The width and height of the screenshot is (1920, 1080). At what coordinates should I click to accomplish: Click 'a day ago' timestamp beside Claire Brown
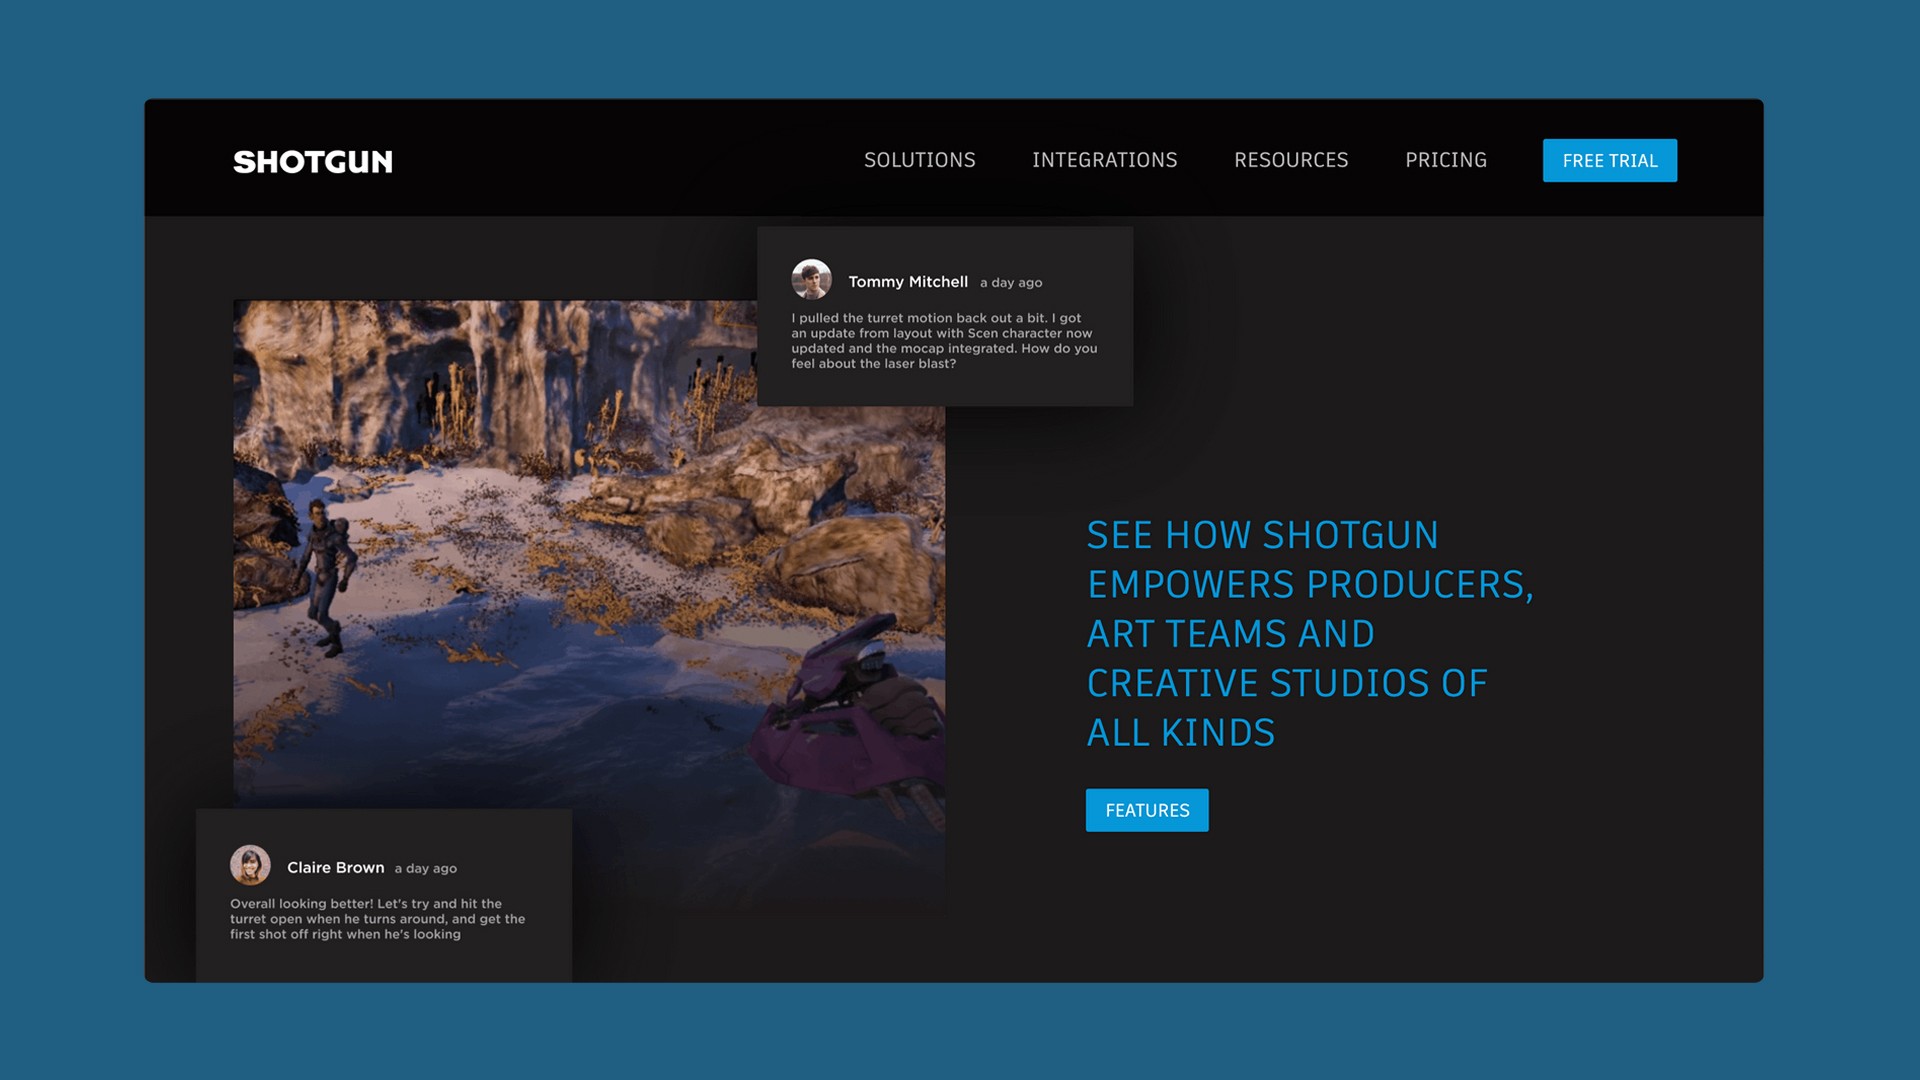[425, 869]
